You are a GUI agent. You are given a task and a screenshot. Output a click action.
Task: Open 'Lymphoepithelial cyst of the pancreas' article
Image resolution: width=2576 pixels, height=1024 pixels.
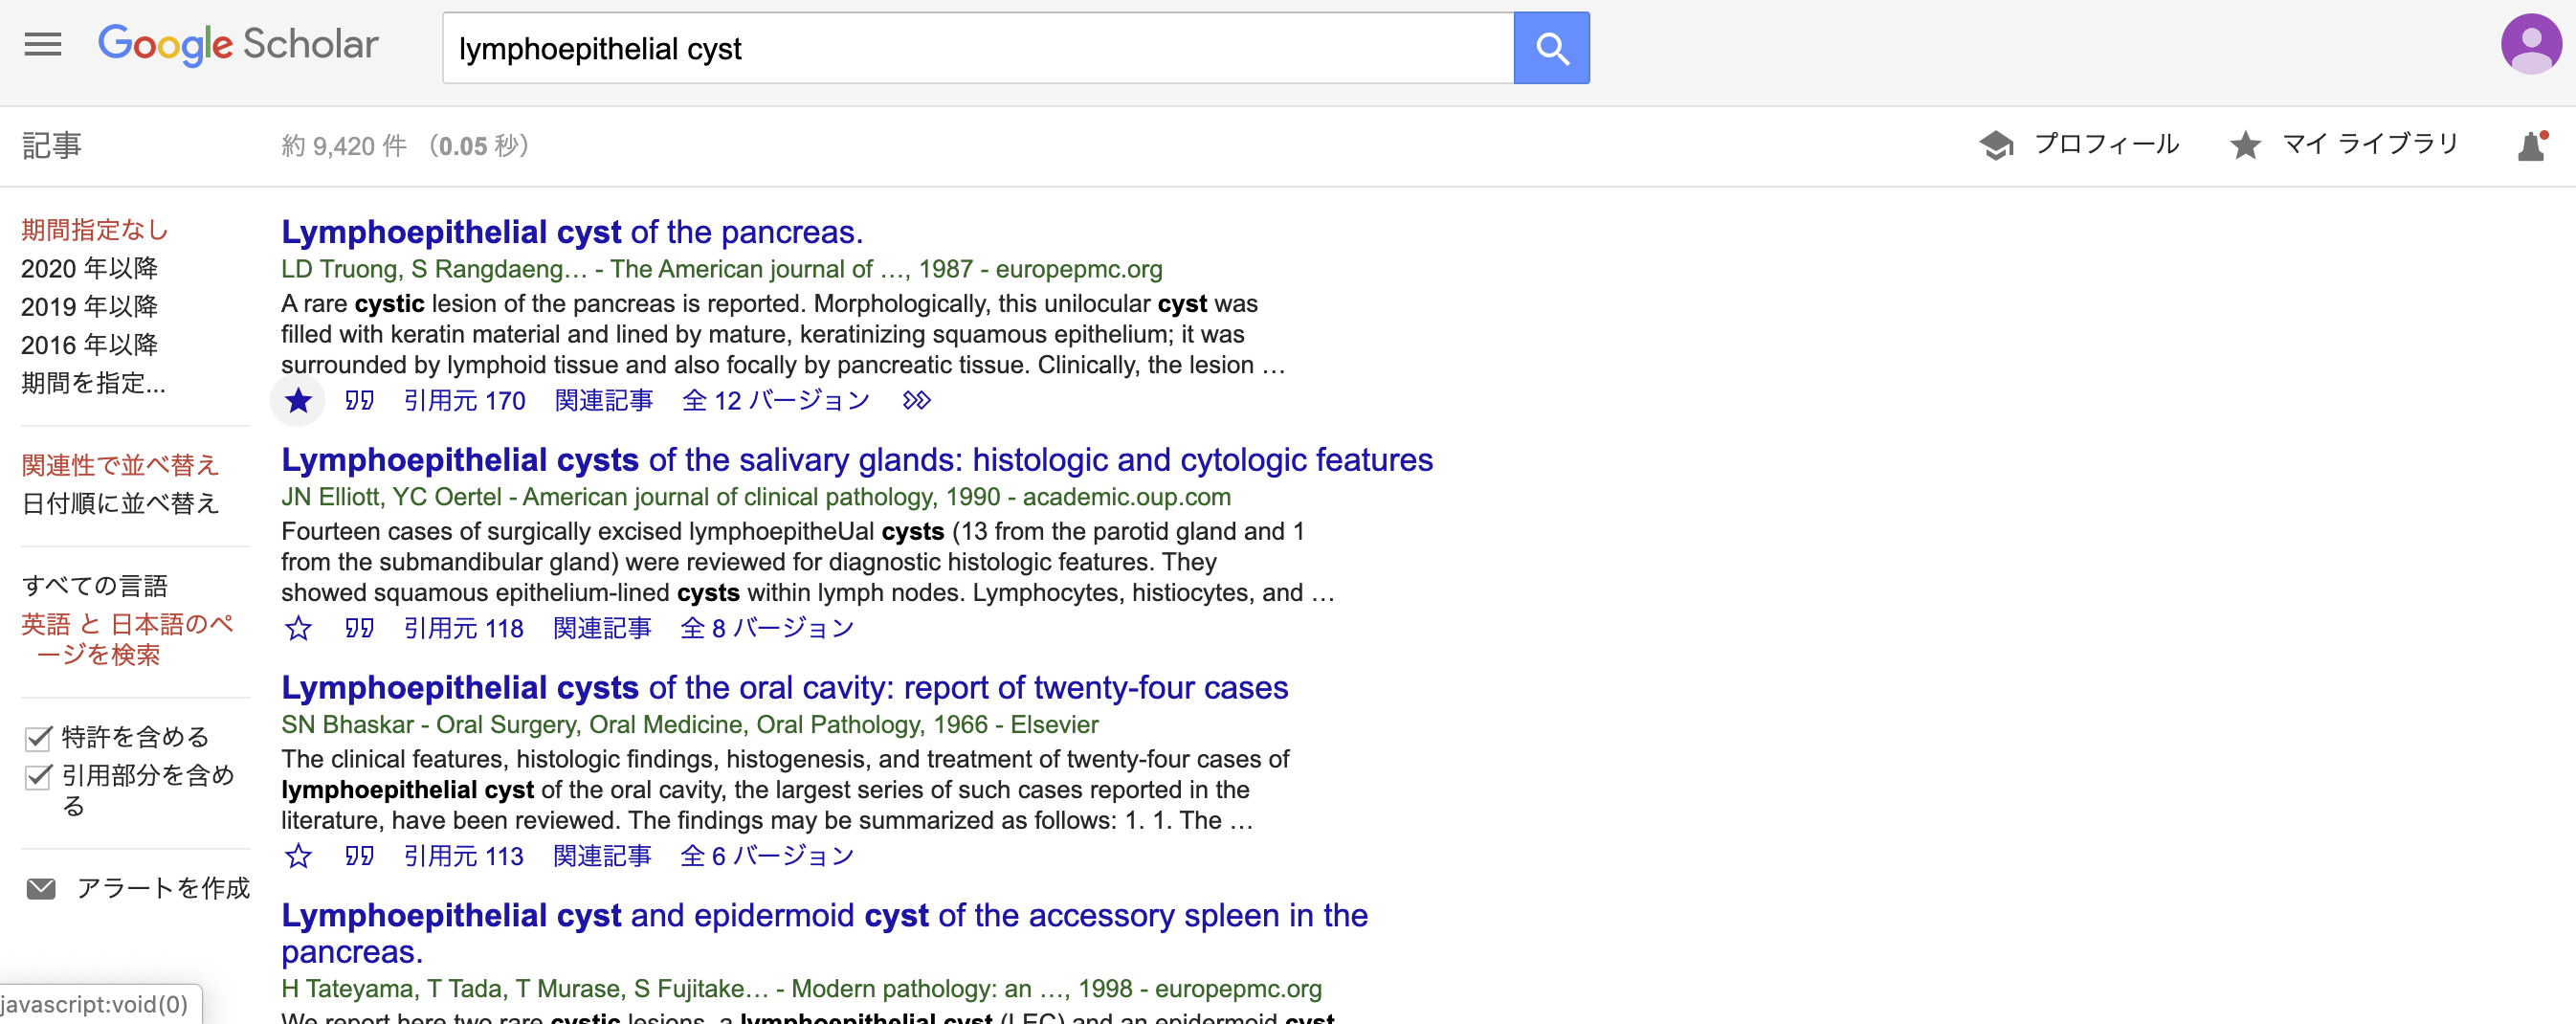pos(571,232)
